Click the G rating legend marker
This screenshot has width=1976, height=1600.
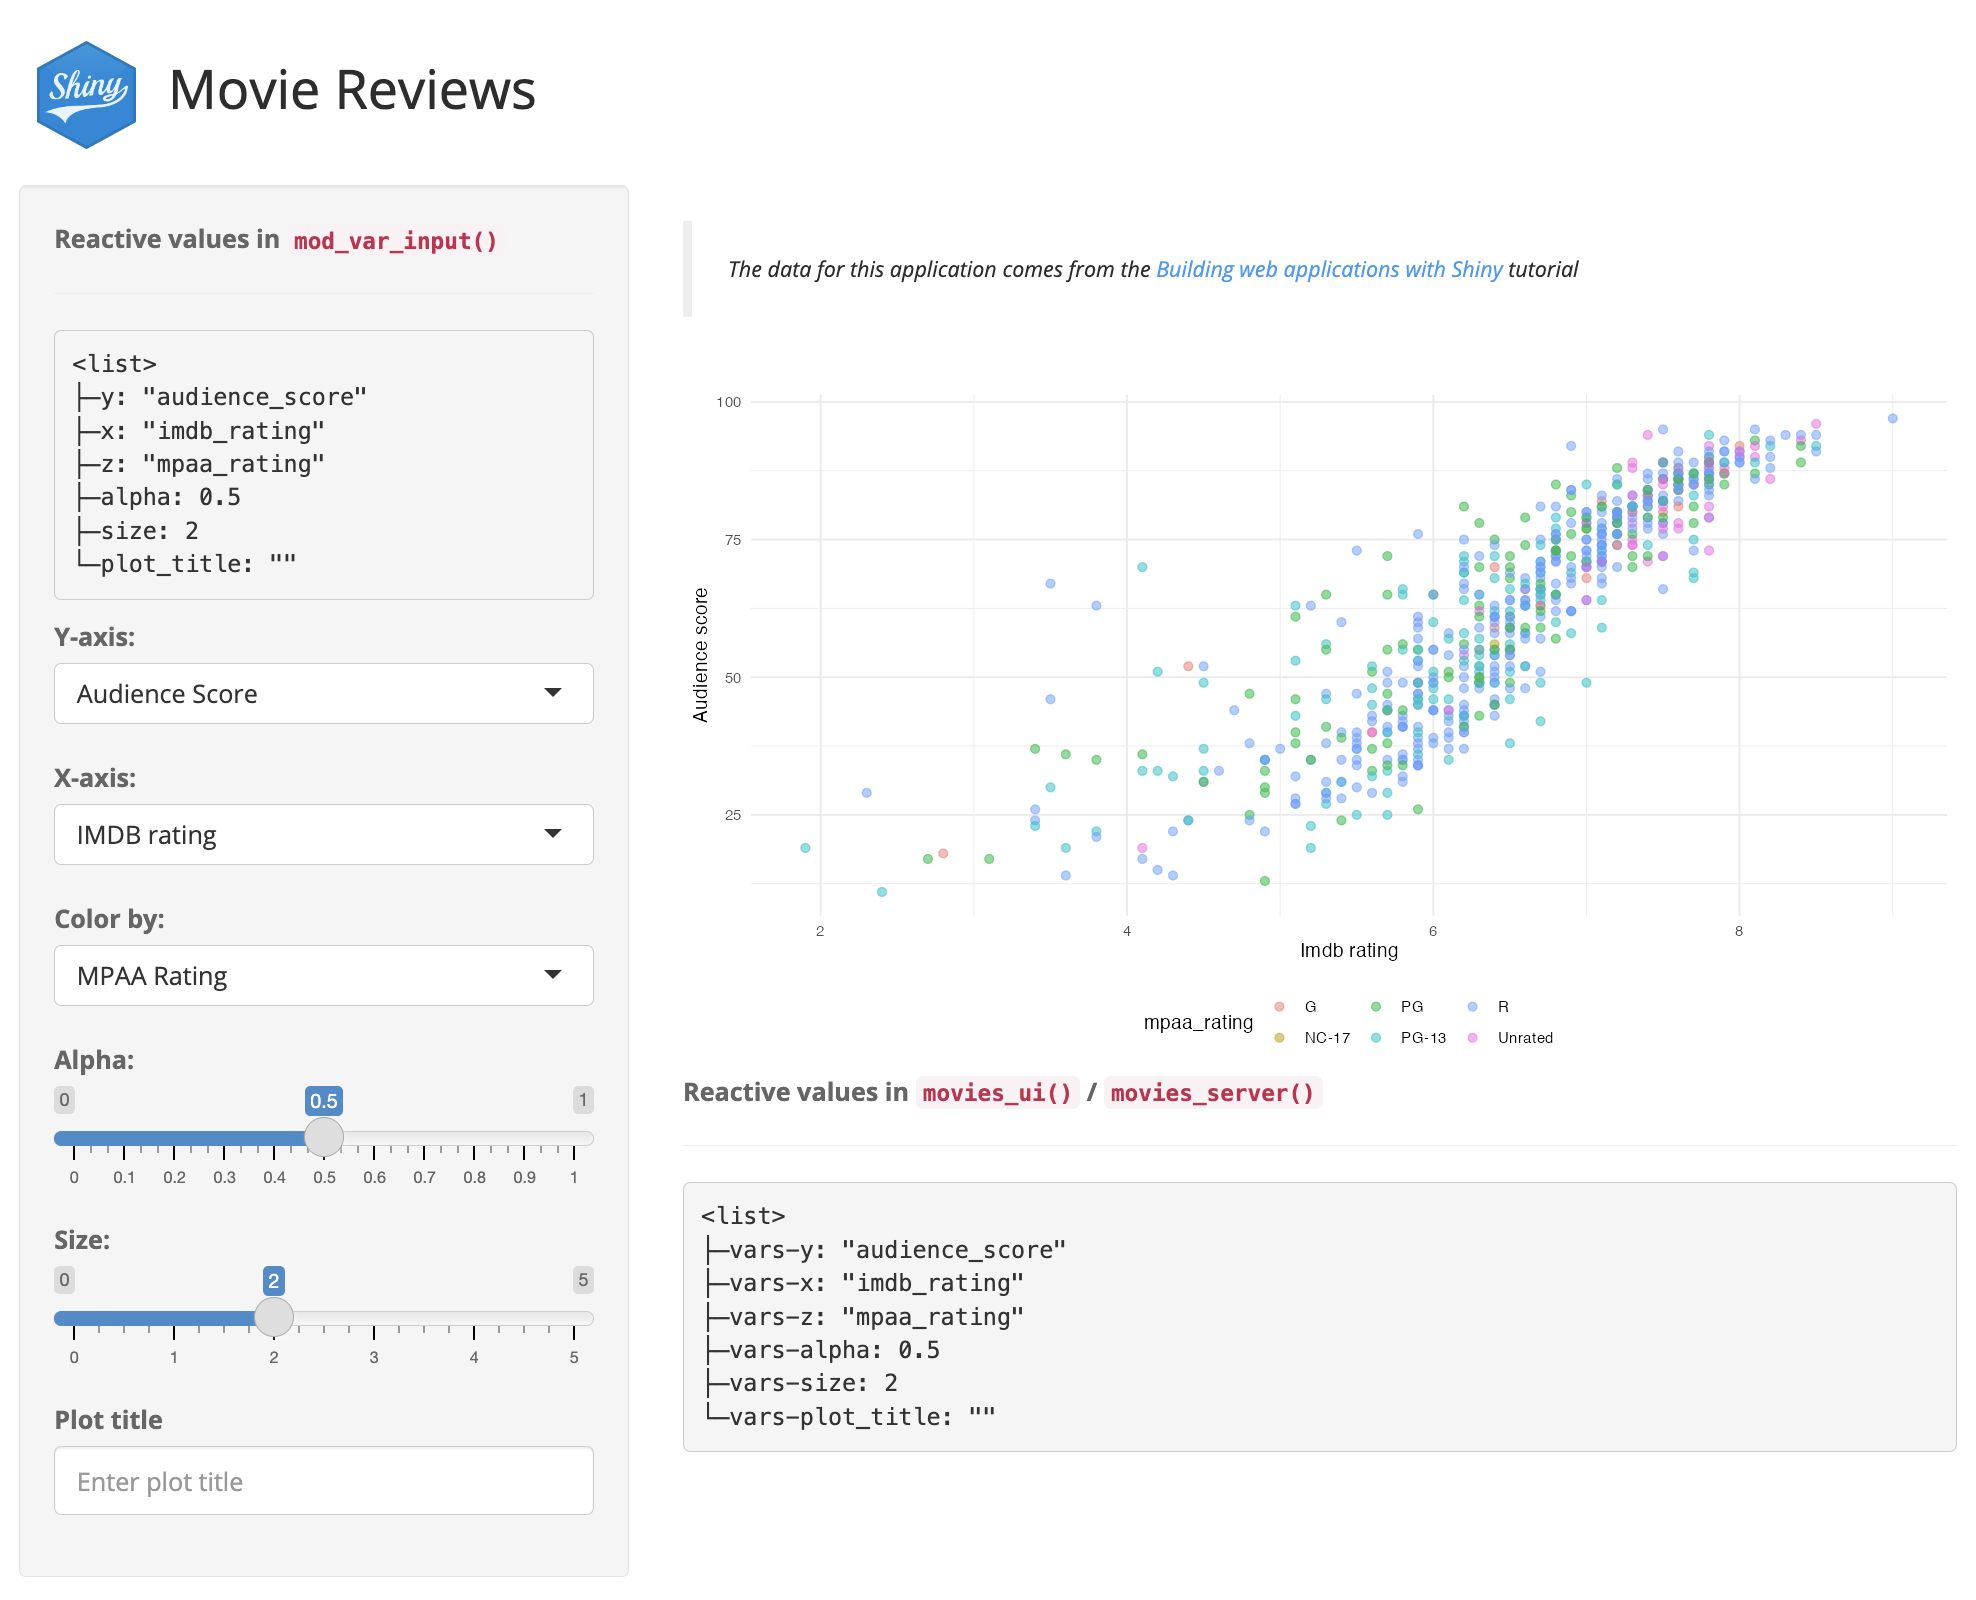pyautogui.click(x=1279, y=1006)
